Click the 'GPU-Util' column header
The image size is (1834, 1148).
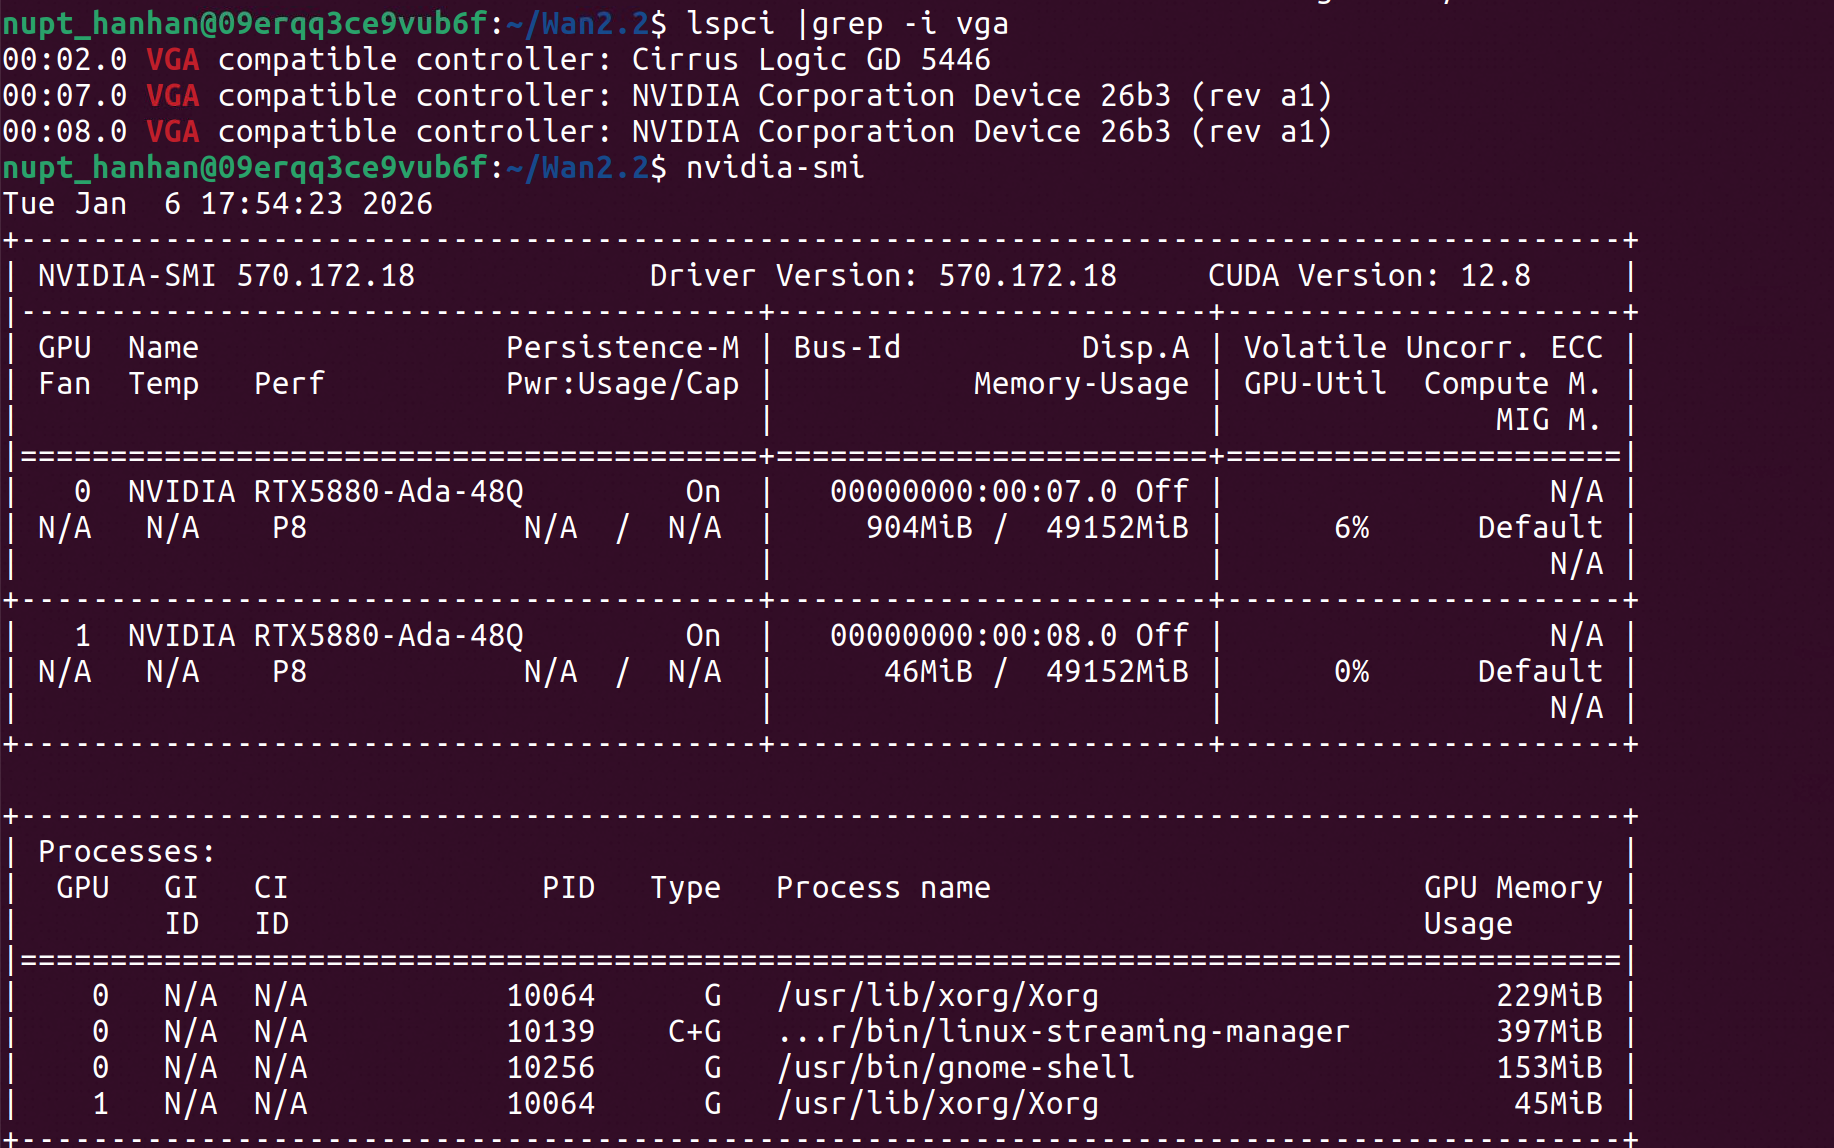click(1315, 383)
